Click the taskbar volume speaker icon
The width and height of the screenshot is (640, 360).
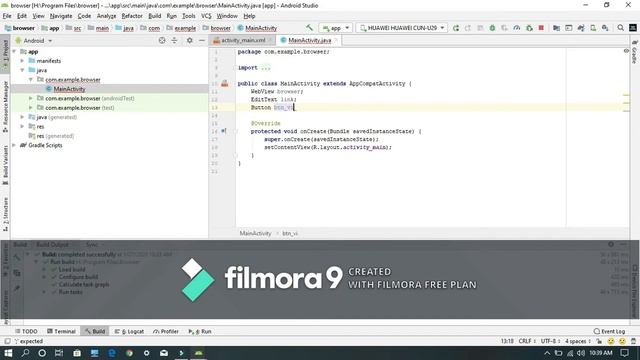(x=581, y=353)
